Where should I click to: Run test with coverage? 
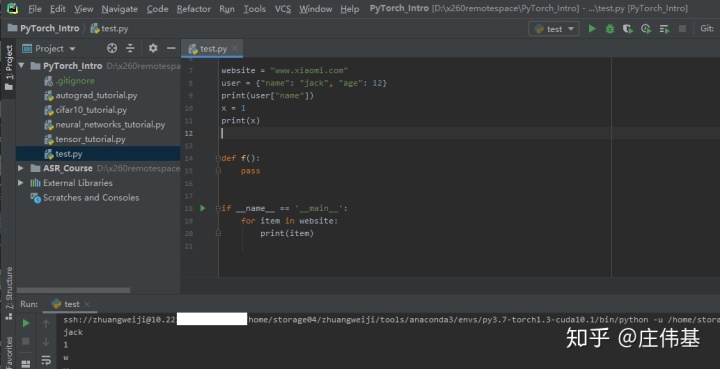tap(628, 29)
